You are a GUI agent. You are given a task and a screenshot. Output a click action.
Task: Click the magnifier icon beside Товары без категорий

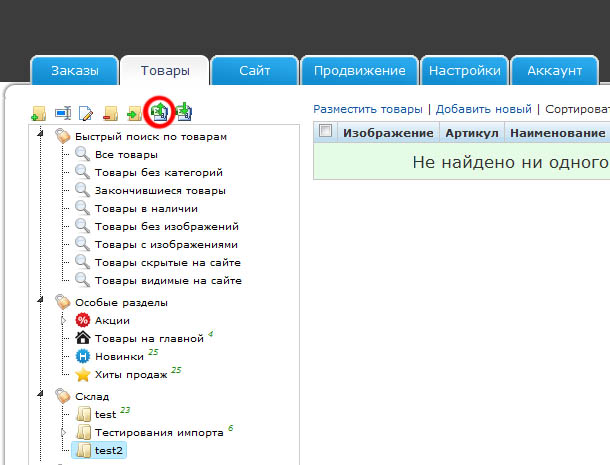tap(82, 172)
